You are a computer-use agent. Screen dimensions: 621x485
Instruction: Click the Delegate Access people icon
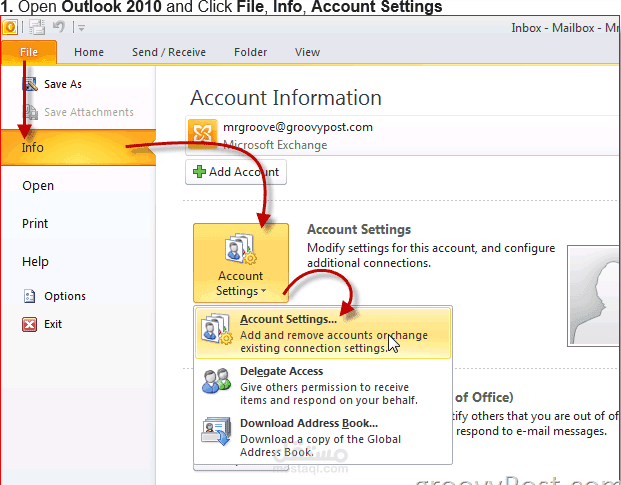(216, 380)
